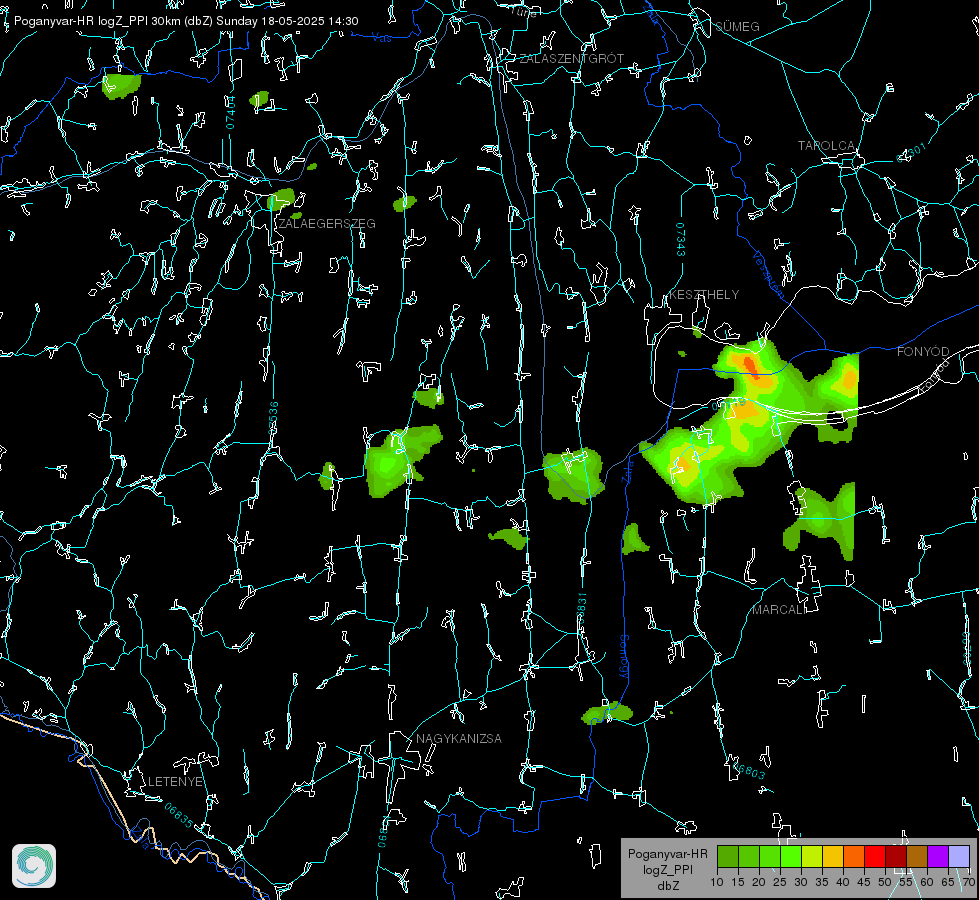Click the TAPOLCA town label
979x900 pixels.
click(827, 145)
